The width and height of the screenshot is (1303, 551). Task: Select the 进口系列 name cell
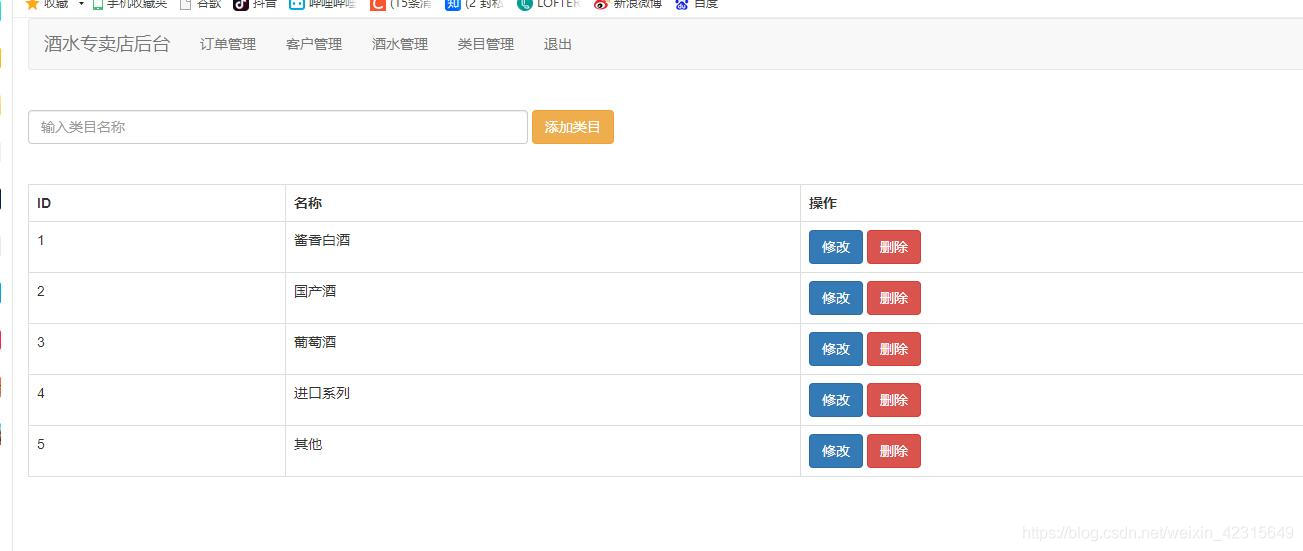pos(543,400)
